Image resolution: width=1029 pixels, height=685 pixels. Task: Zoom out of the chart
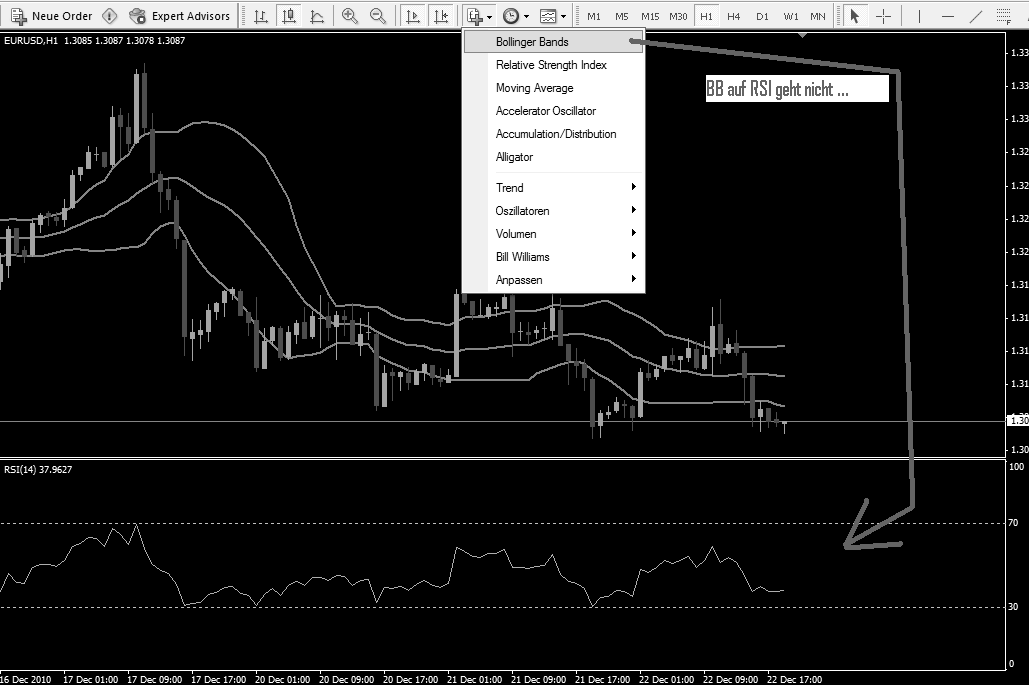click(378, 16)
